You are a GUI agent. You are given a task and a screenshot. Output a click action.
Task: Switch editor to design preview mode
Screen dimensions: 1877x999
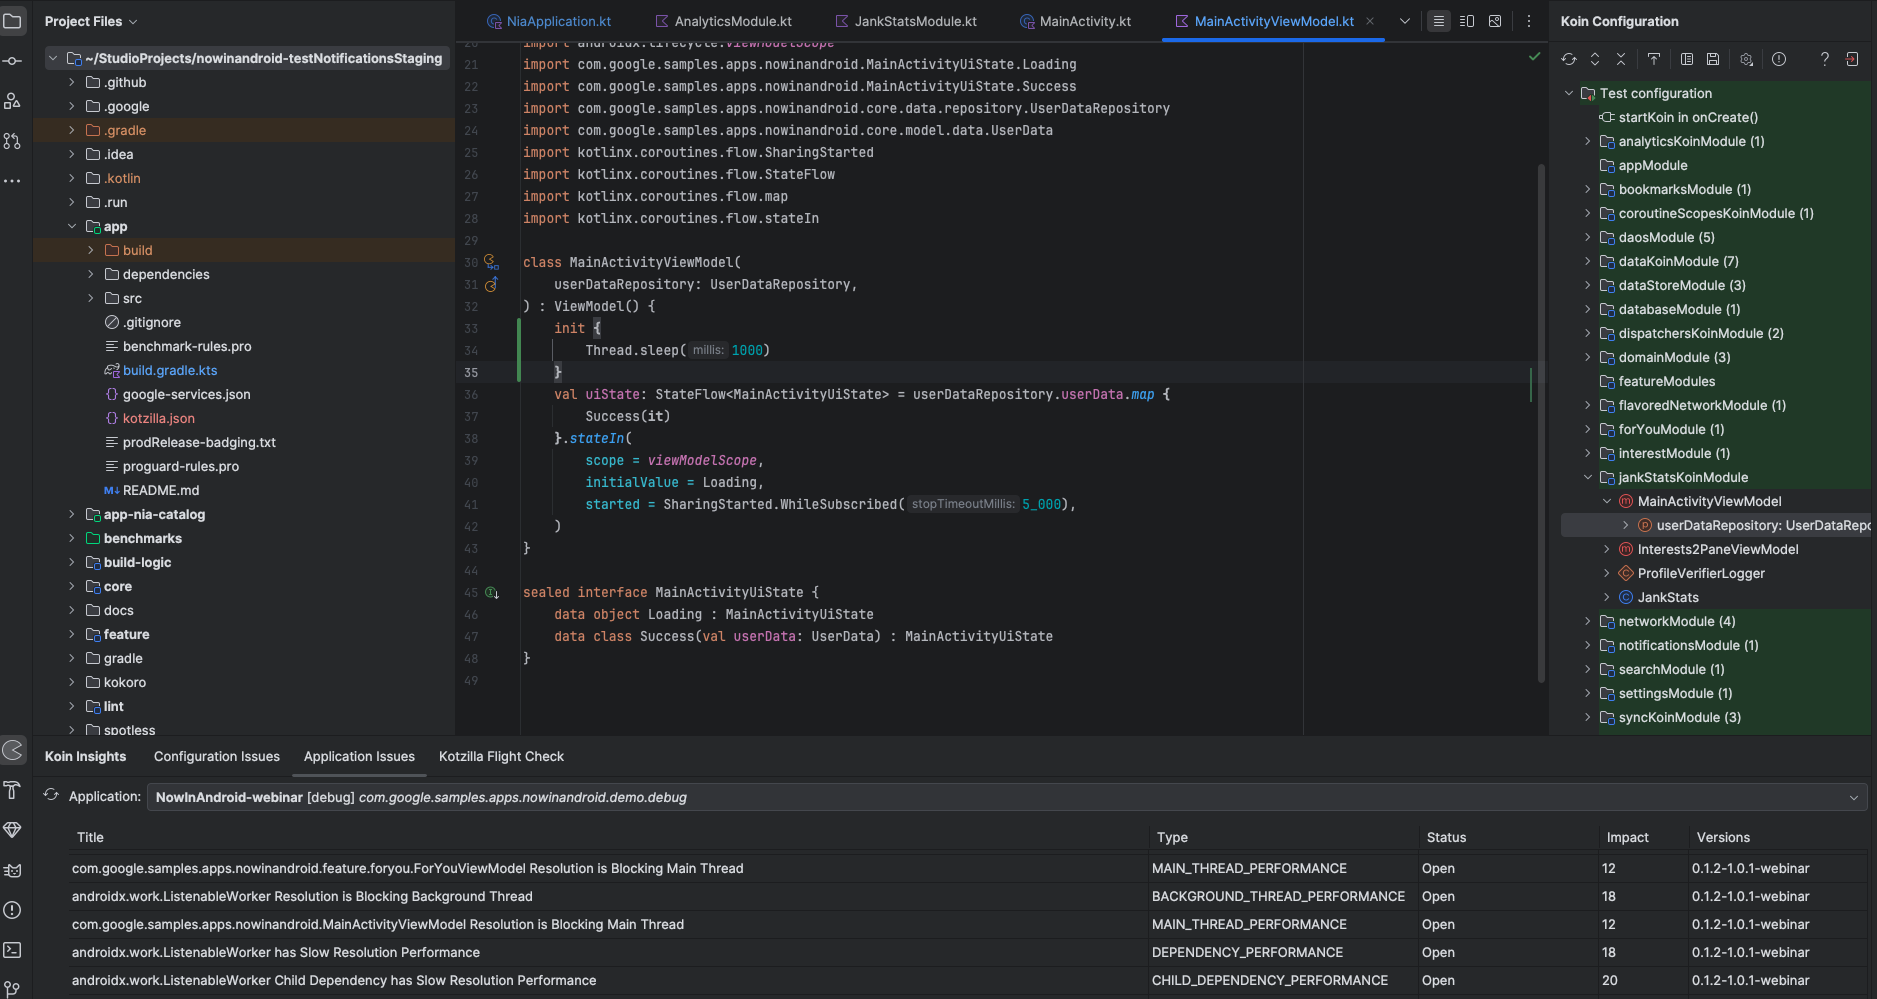coord(1495,21)
